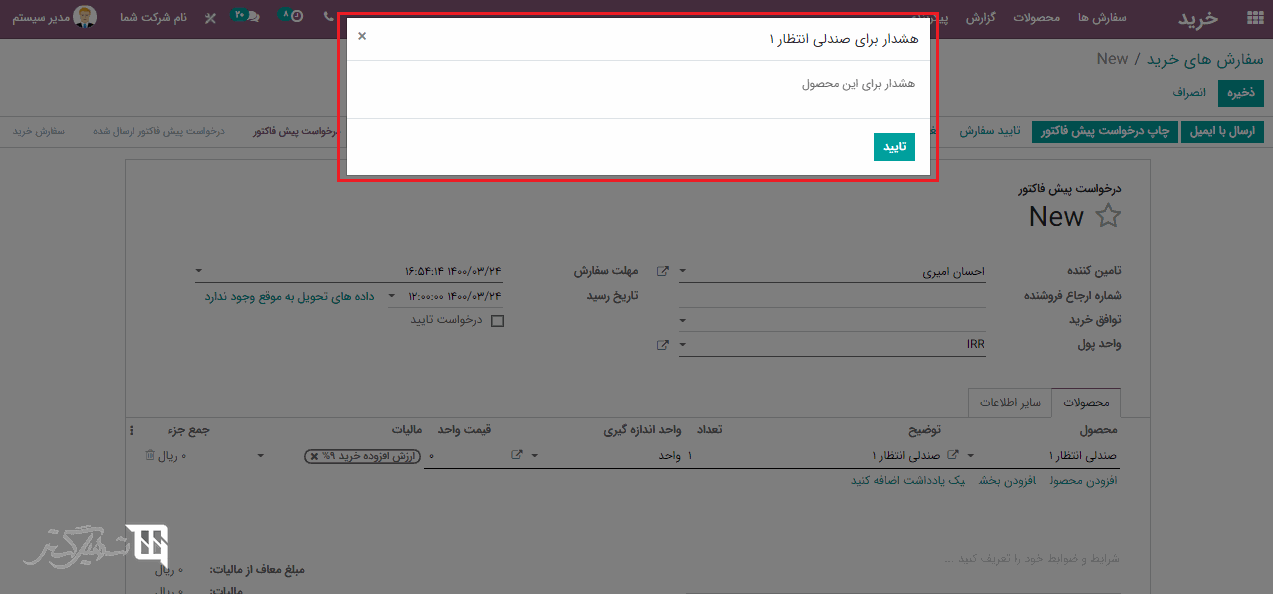Viewport: 1273px width, 594px height.
Task: Open the phone call icon in navbar
Action: pyautogui.click(x=329, y=17)
